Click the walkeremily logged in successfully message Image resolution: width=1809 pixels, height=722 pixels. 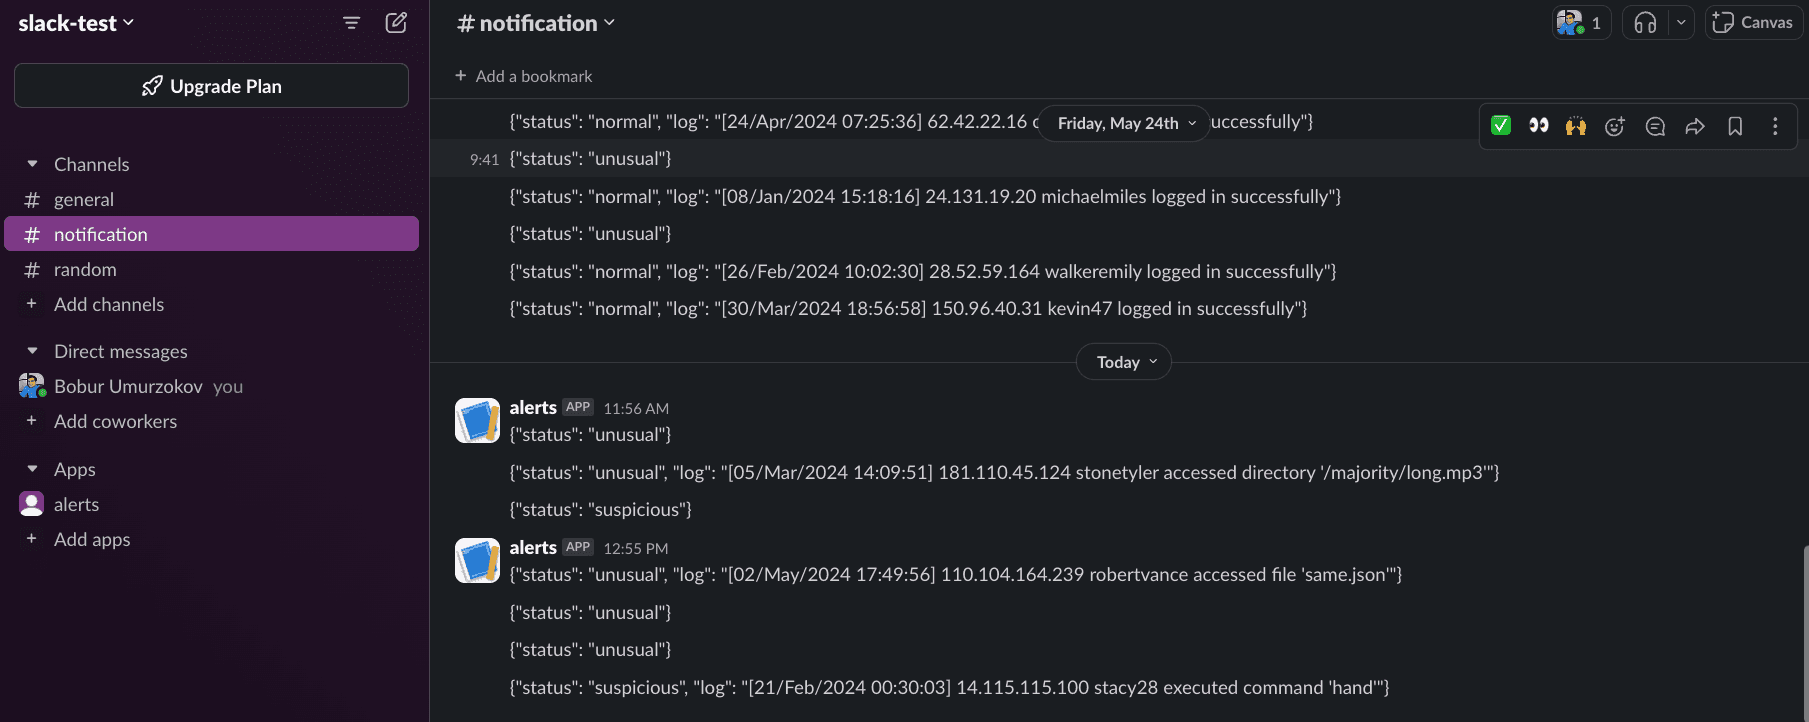(923, 271)
